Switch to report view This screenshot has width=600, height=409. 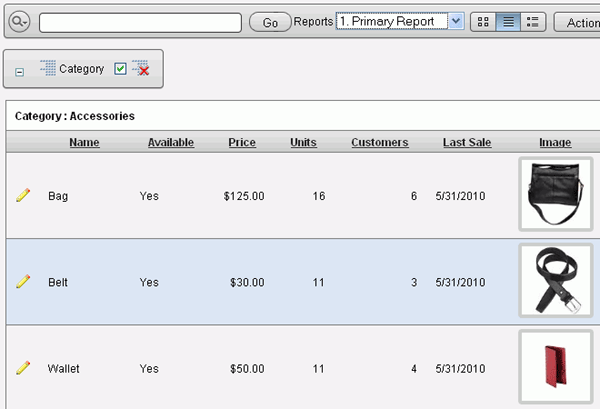(x=508, y=21)
